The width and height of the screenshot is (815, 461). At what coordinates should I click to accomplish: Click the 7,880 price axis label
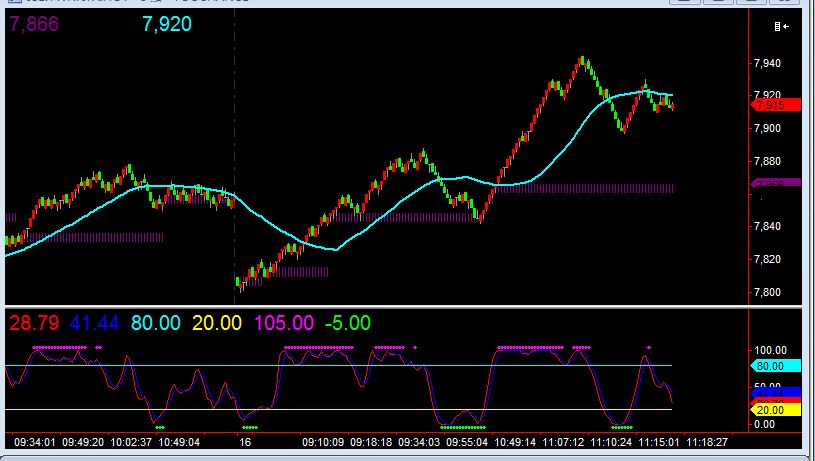click(767, 162)
